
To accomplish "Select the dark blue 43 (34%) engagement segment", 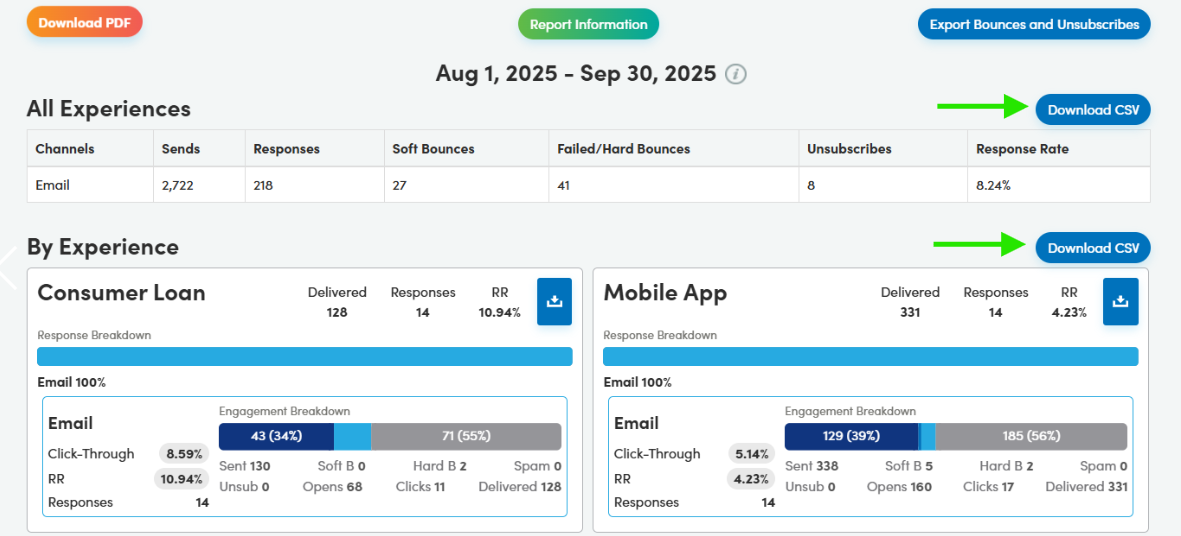I will pyautogui.click(x=276, y=437).
